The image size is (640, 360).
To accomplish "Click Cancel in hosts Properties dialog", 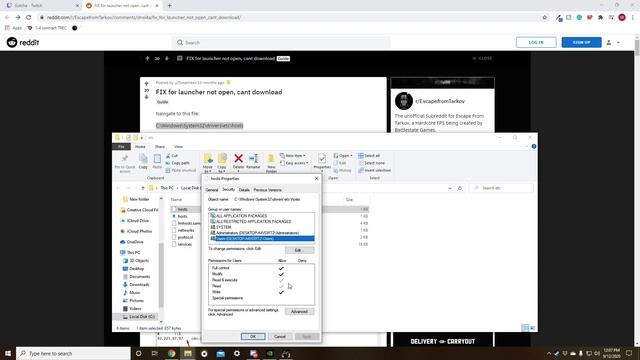I will [280, 336].
